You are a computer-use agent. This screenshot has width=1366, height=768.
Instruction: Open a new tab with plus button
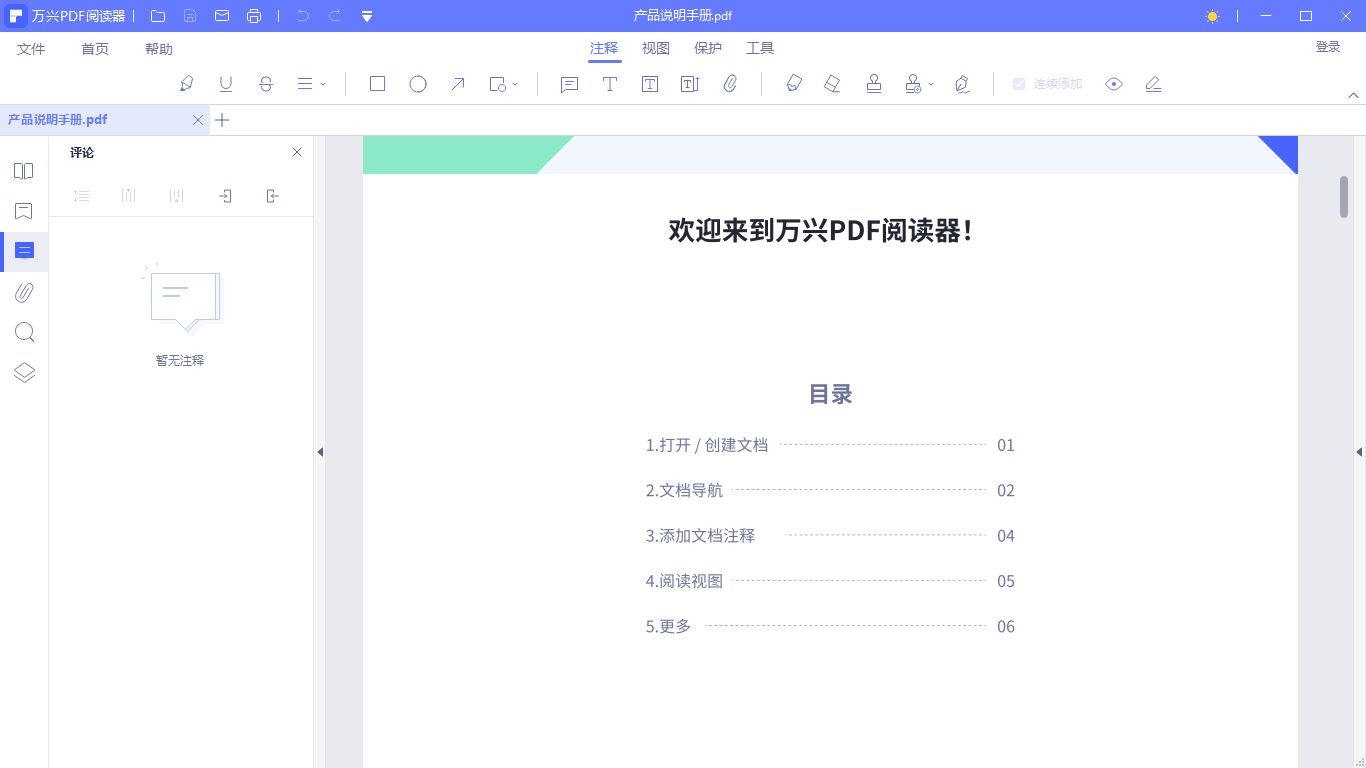click(x=221, y=120)
